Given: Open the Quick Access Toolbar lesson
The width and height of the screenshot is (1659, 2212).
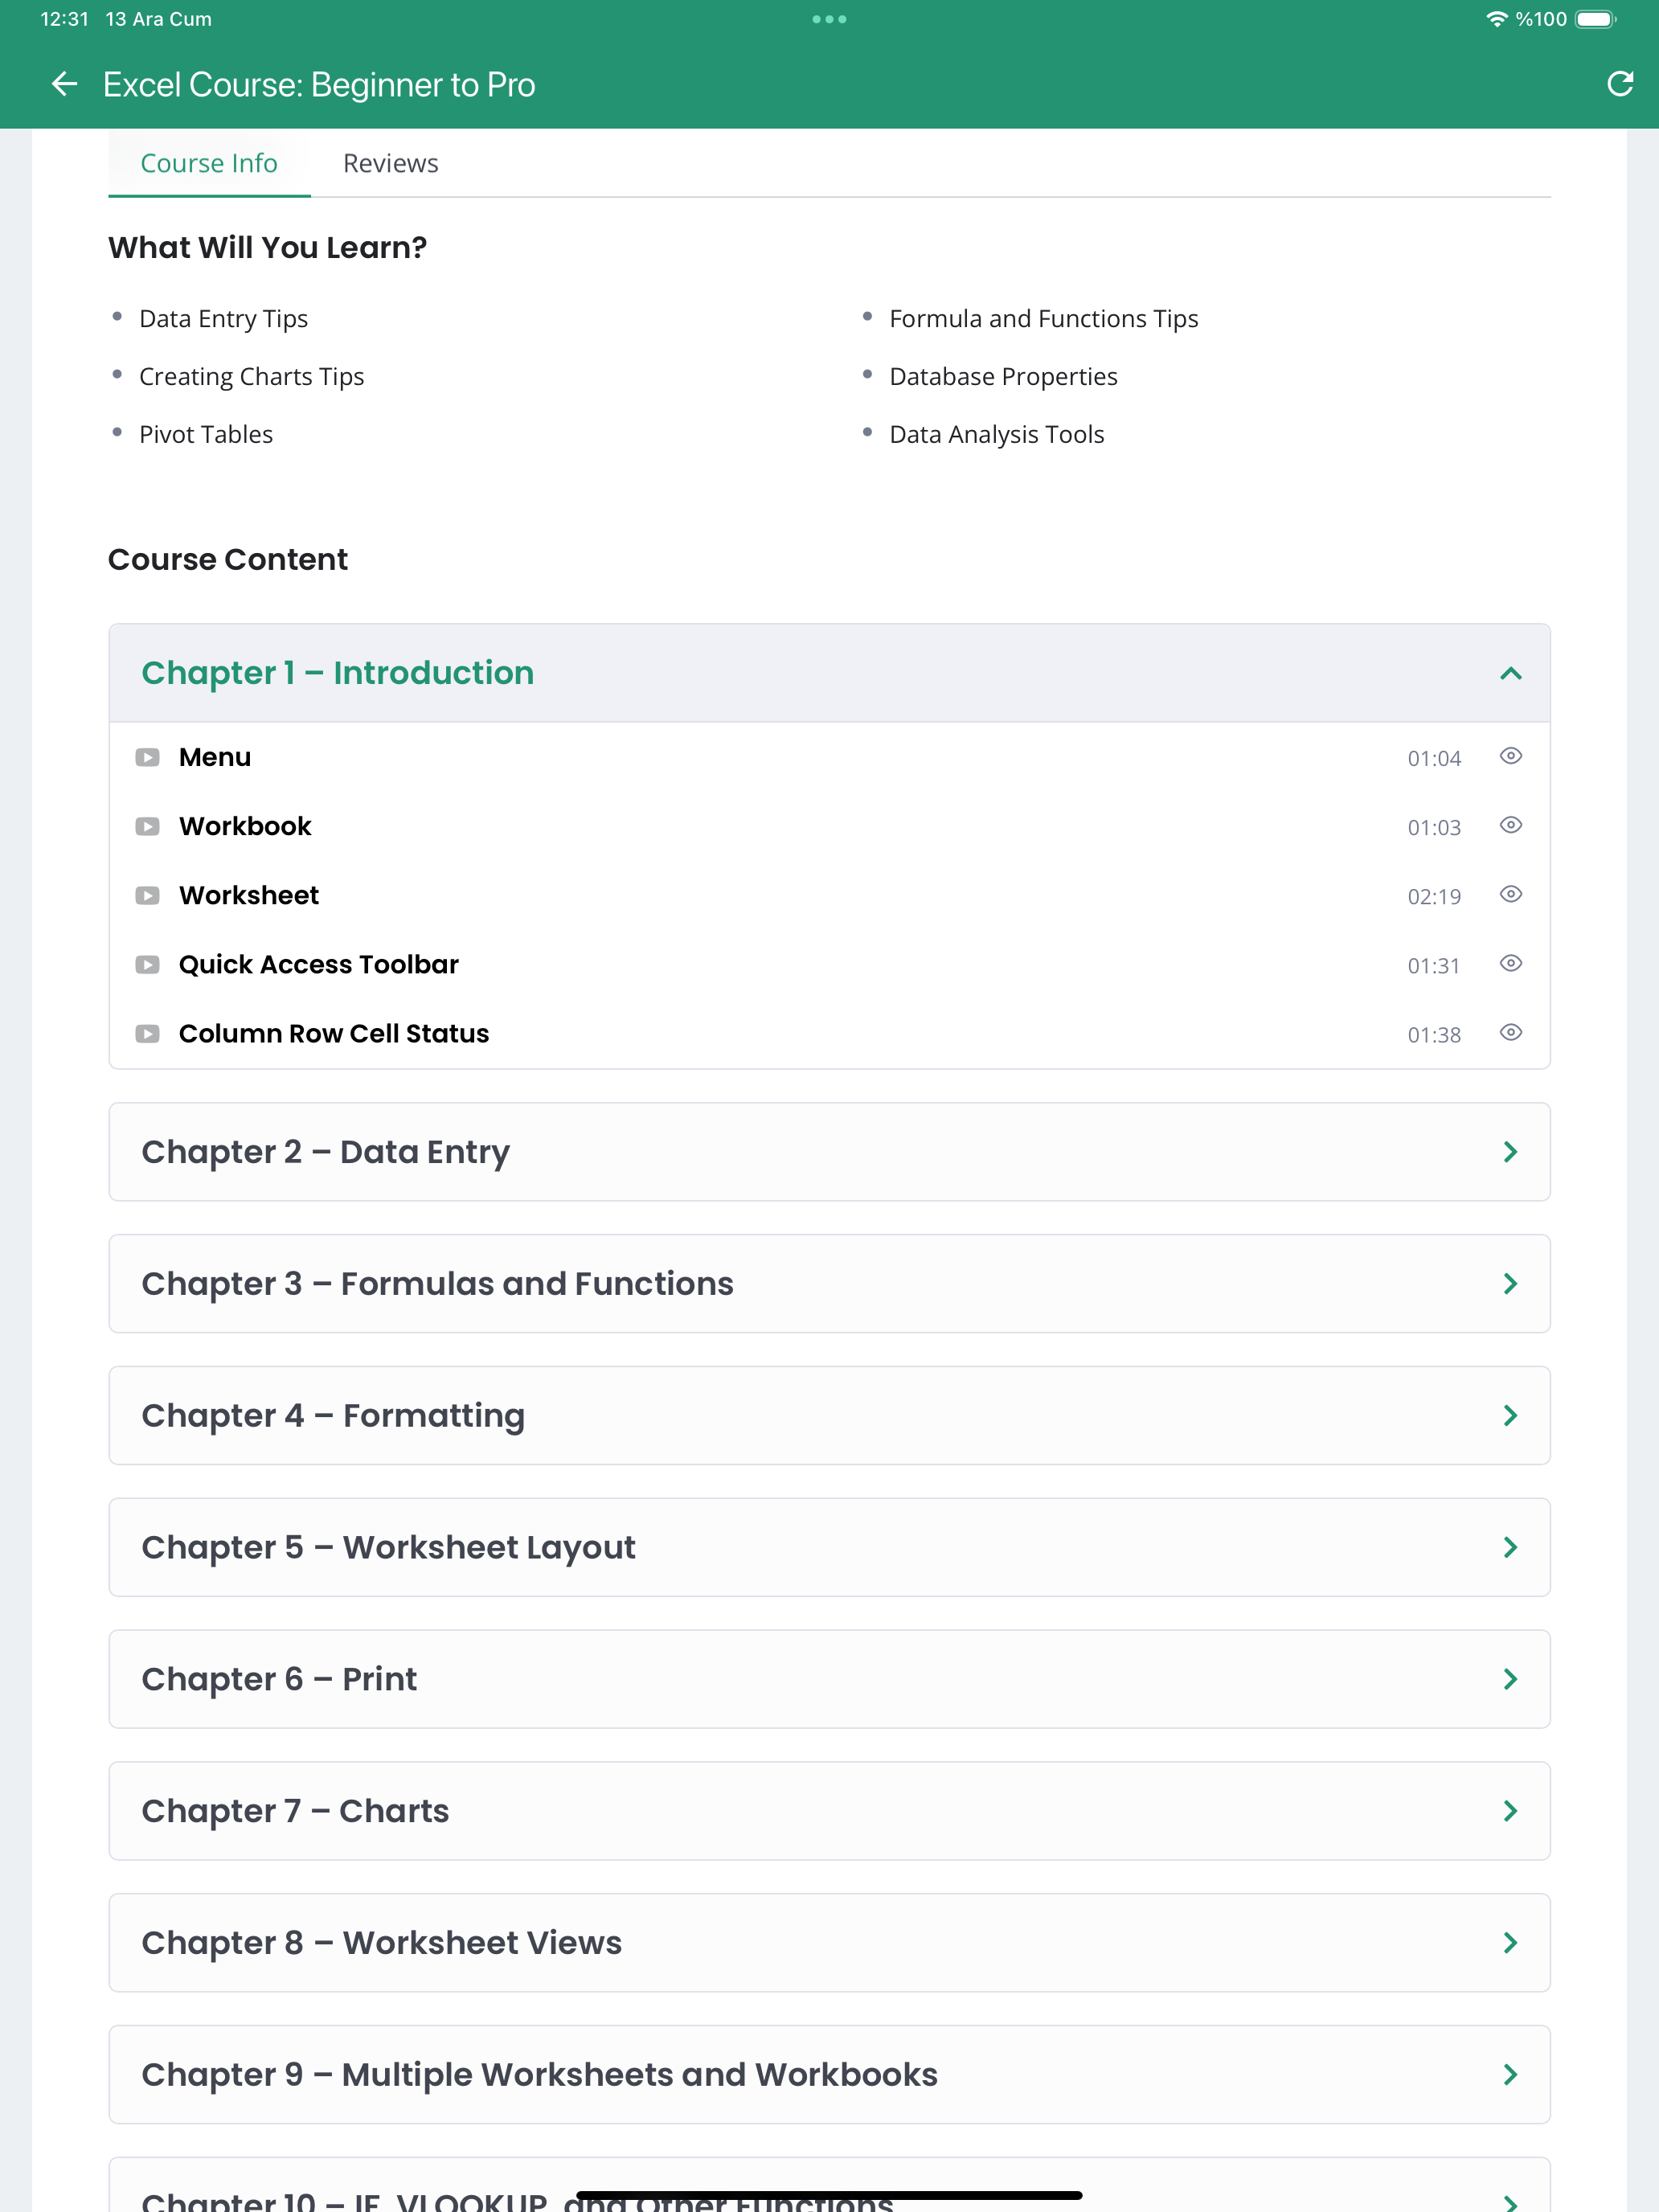Looking at the screenshot, I should (829, 964).
